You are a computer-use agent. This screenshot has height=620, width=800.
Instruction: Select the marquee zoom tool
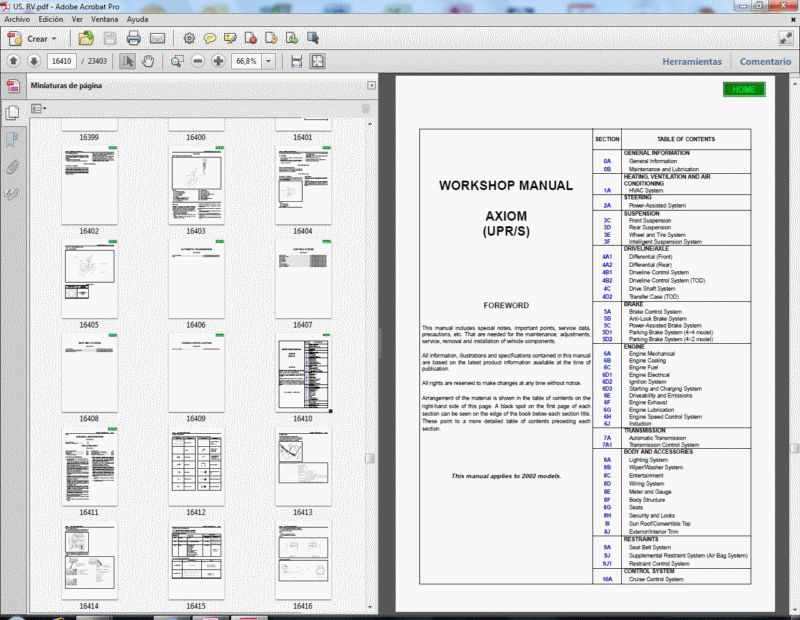click(x=177, y=61)
